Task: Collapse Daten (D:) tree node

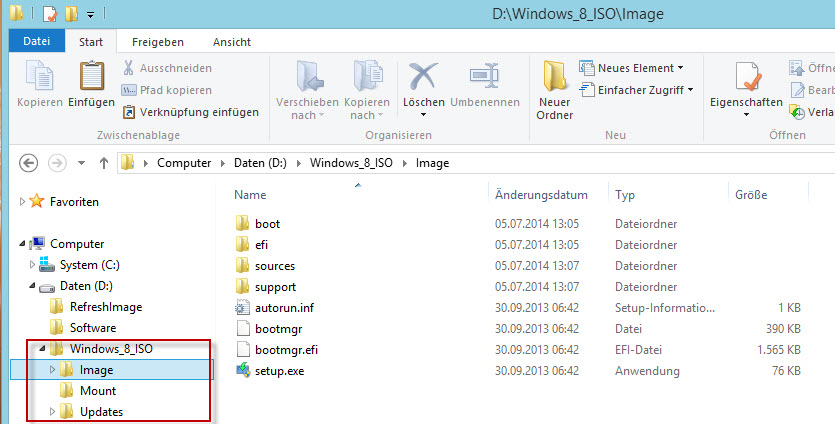Action: click(32, 286)
